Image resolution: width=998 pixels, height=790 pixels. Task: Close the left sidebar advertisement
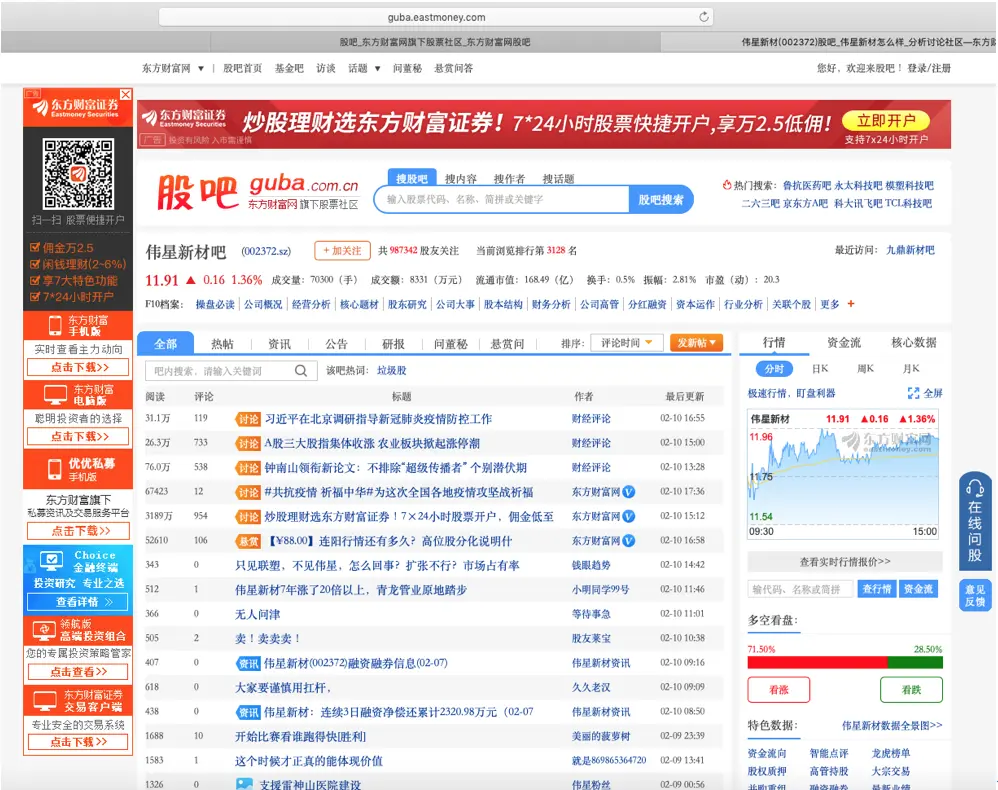pyautogui.click(x=126, y=94)
